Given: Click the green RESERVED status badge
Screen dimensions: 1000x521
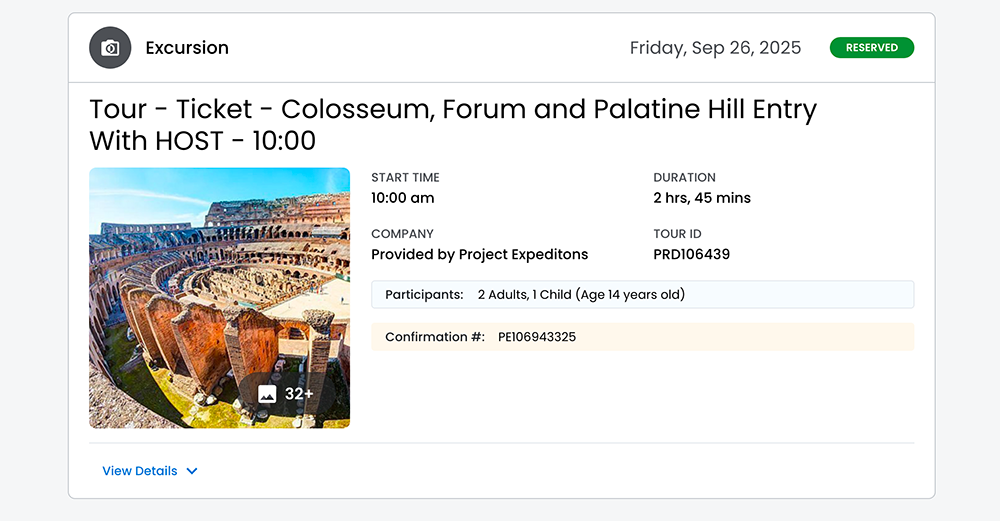Looking at the screenshot, I should (871, 48).
